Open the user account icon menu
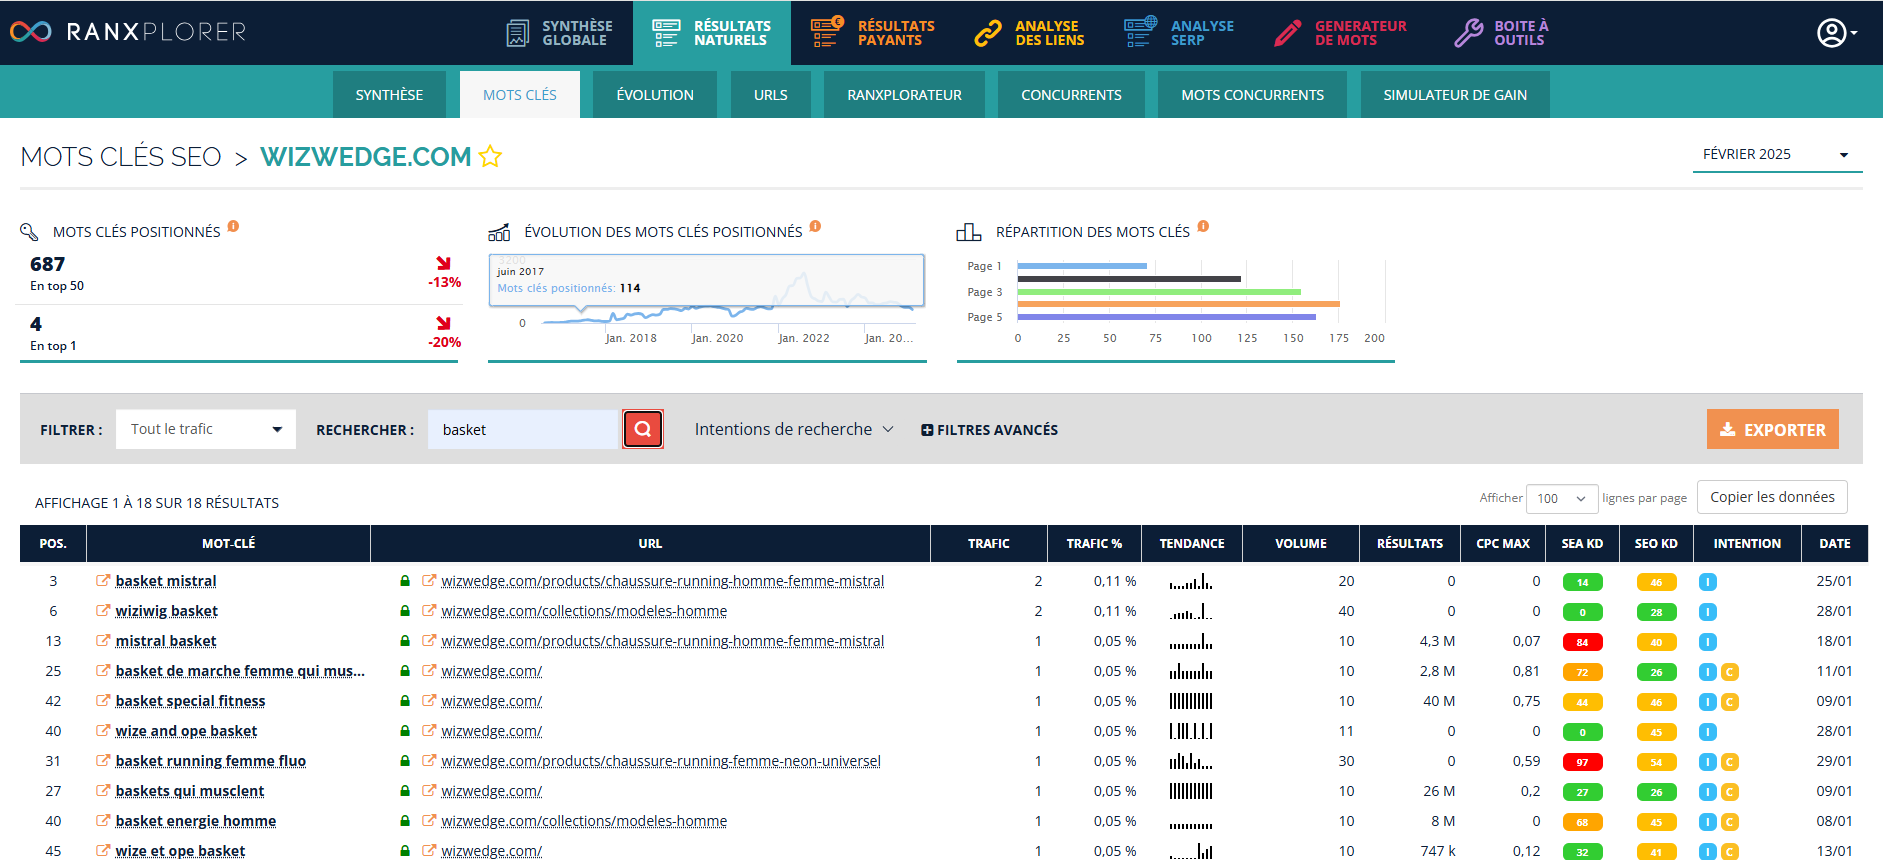This screenshot has height=860, width=1883. (1836, 33)
